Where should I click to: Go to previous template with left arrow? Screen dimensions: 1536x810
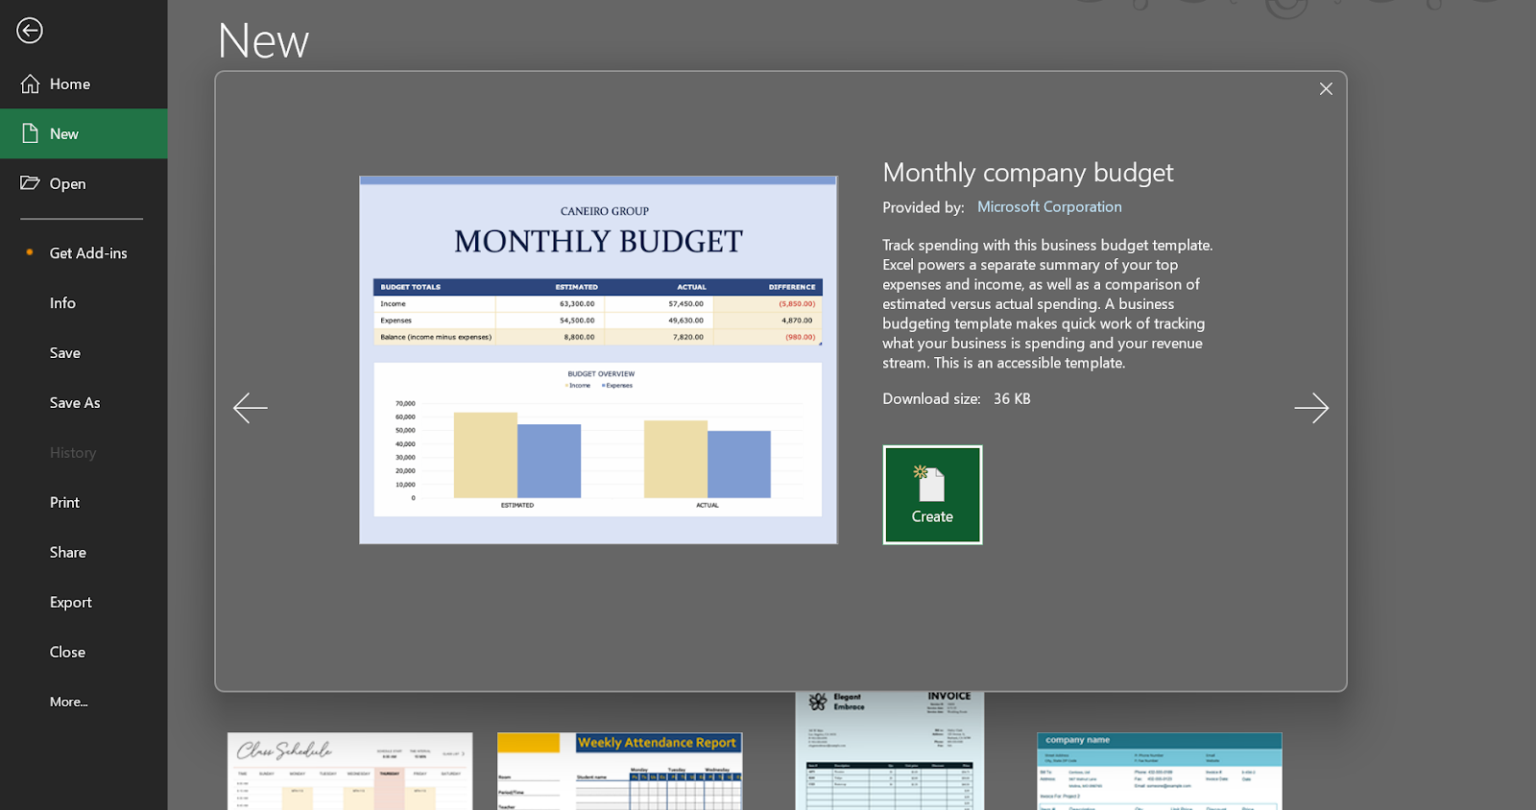250,408
